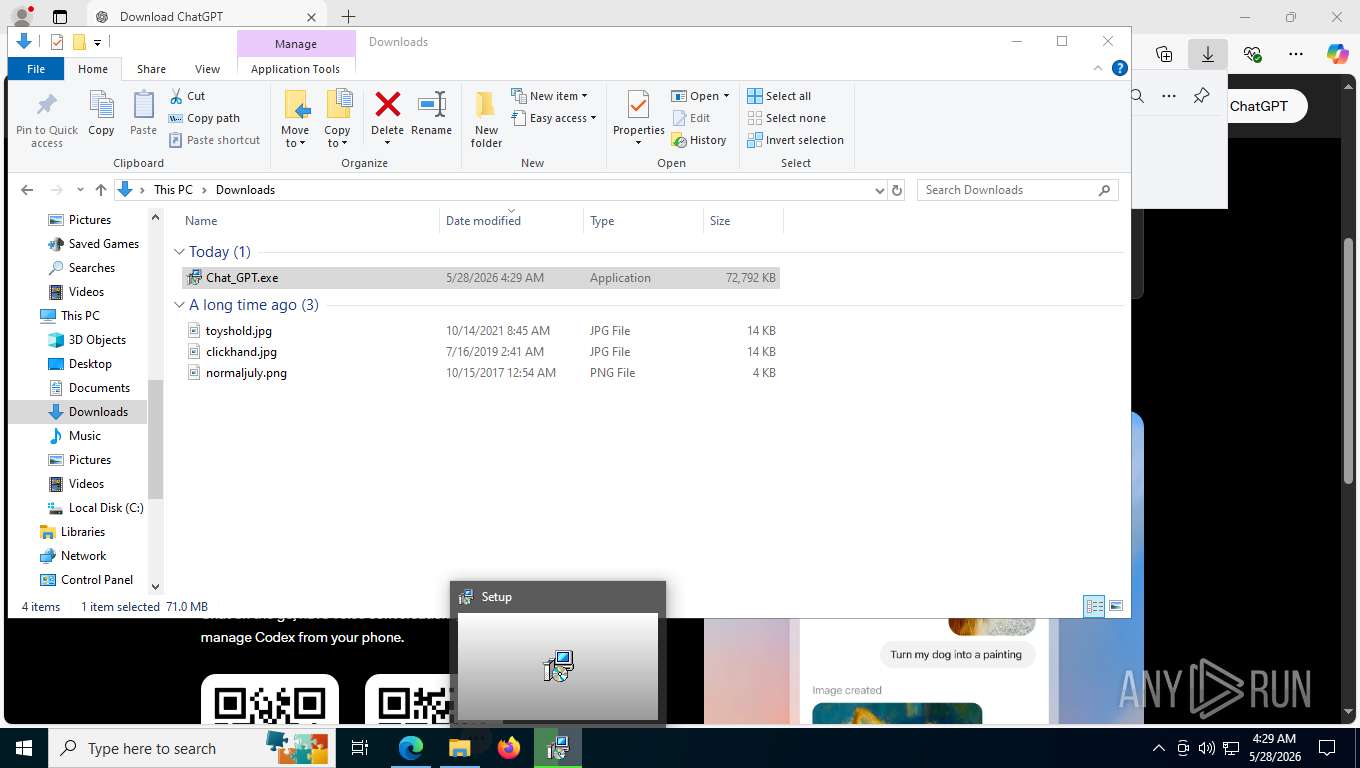Select Local Disk (C:) in navigation pane
Viewport: 1360px width, 768px height.
click(96, 508)
